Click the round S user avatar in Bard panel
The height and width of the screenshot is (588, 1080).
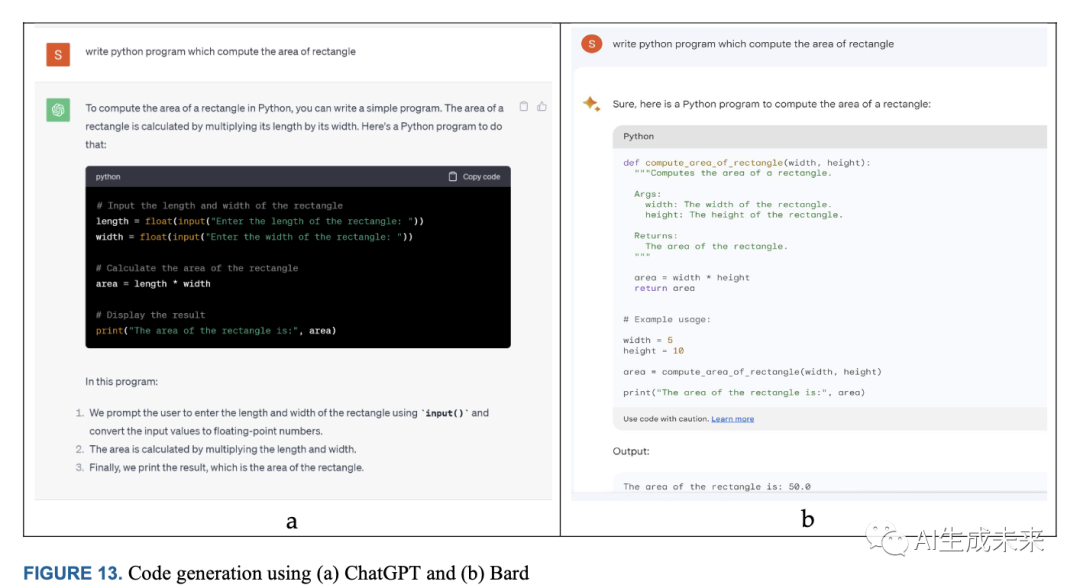pos(592,43)
